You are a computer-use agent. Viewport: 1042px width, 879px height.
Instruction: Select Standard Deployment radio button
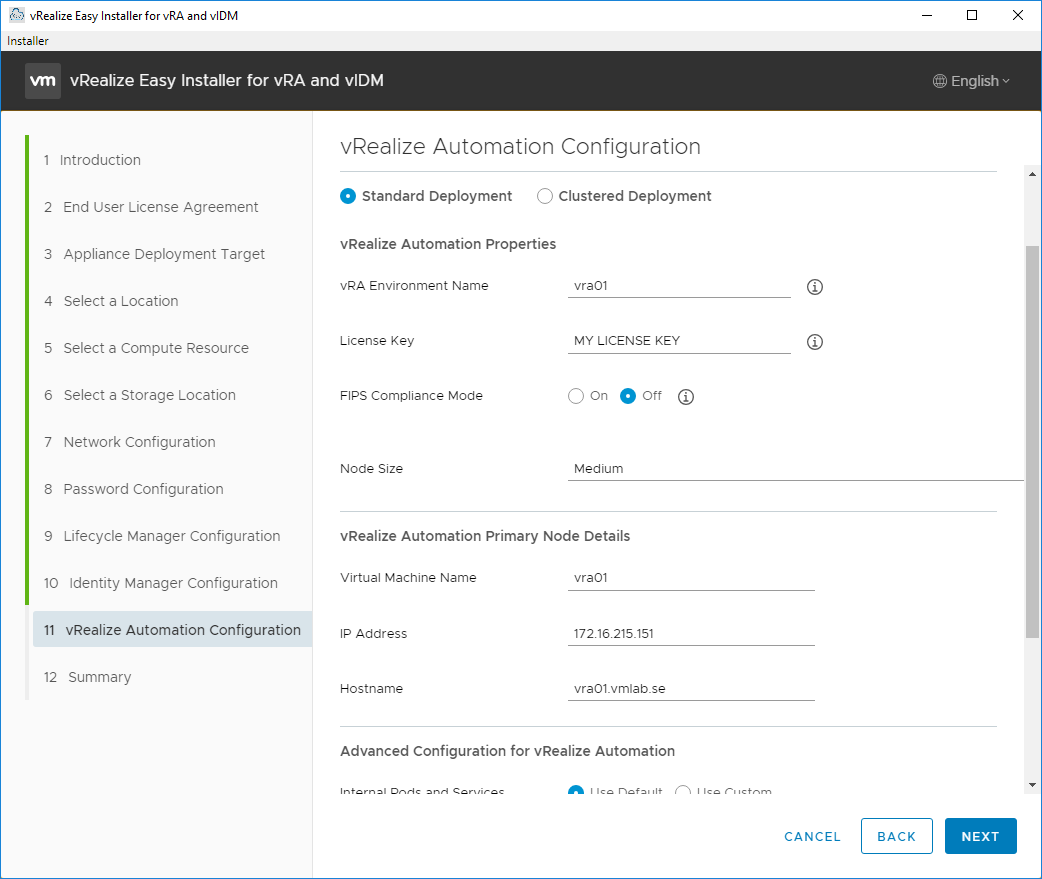(x=348, y=196)
